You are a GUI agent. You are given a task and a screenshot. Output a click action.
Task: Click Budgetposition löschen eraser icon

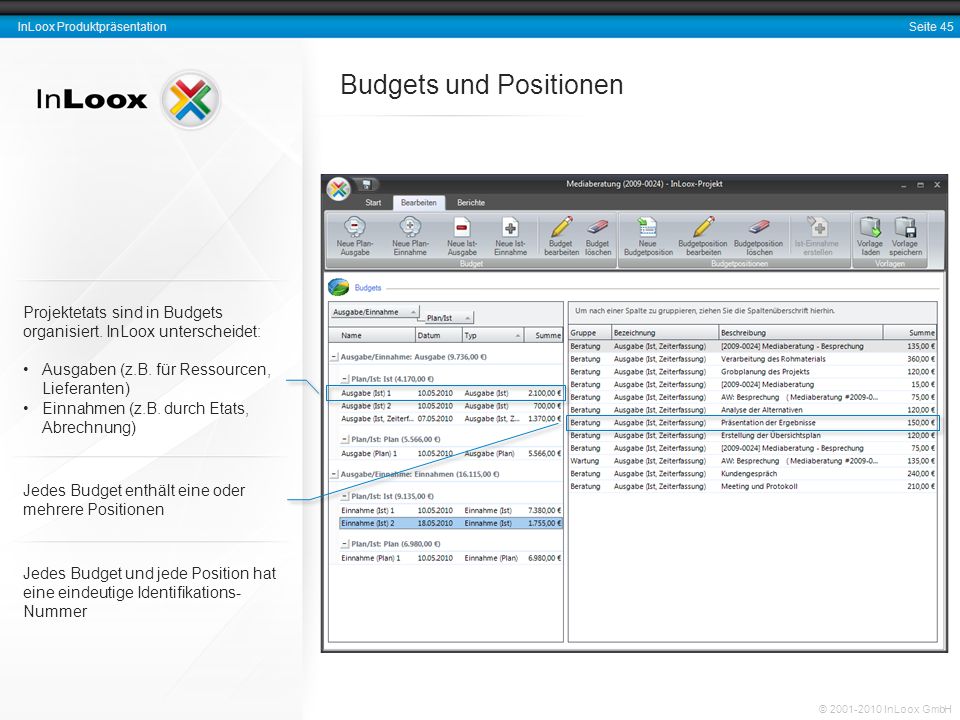click(759, 227)
